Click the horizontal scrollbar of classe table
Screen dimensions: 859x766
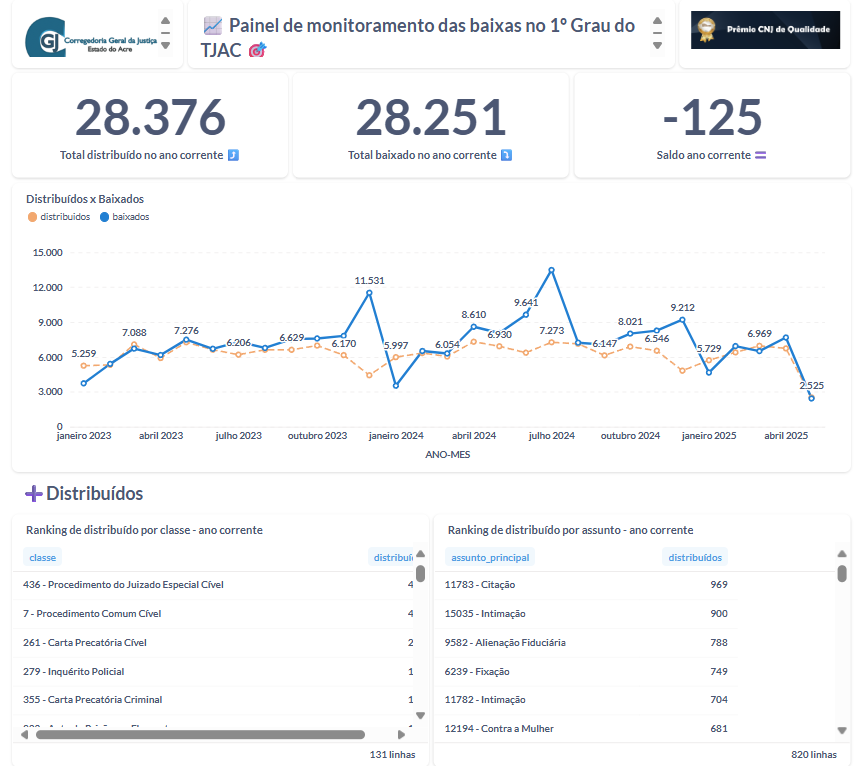[200, 734]
